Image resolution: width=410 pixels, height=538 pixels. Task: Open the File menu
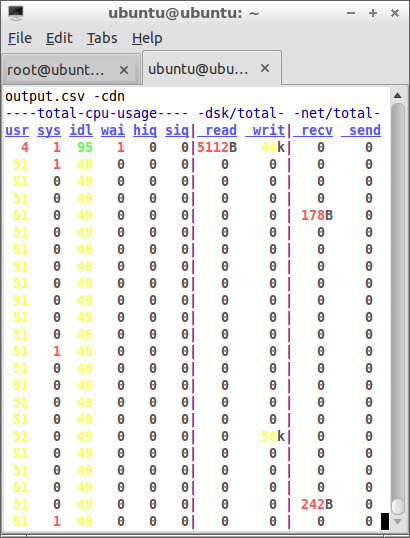tap(20, 38)
